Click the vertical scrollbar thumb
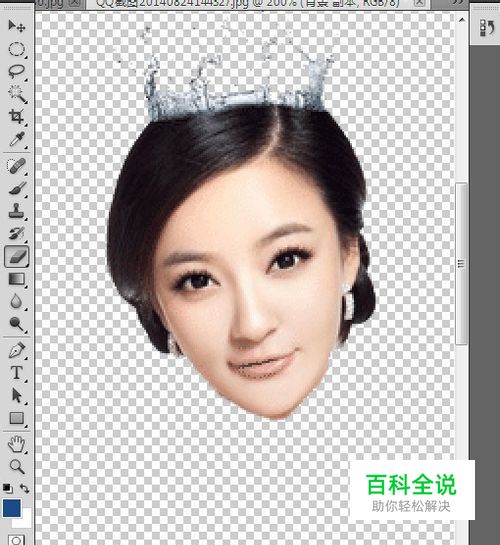Image resolution: width=500 pixels, height=545 pixels. click(461, 263)
